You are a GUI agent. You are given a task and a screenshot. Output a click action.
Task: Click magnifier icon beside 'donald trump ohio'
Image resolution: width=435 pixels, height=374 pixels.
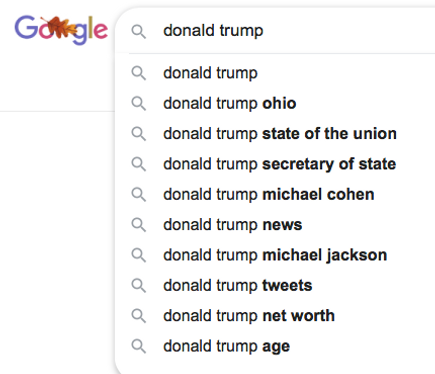click(138, 104)
